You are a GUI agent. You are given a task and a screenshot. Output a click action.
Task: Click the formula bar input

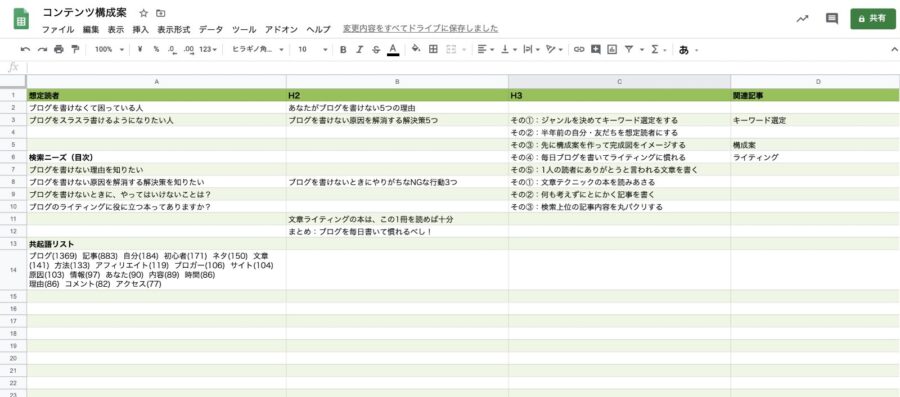pos(463,68)
